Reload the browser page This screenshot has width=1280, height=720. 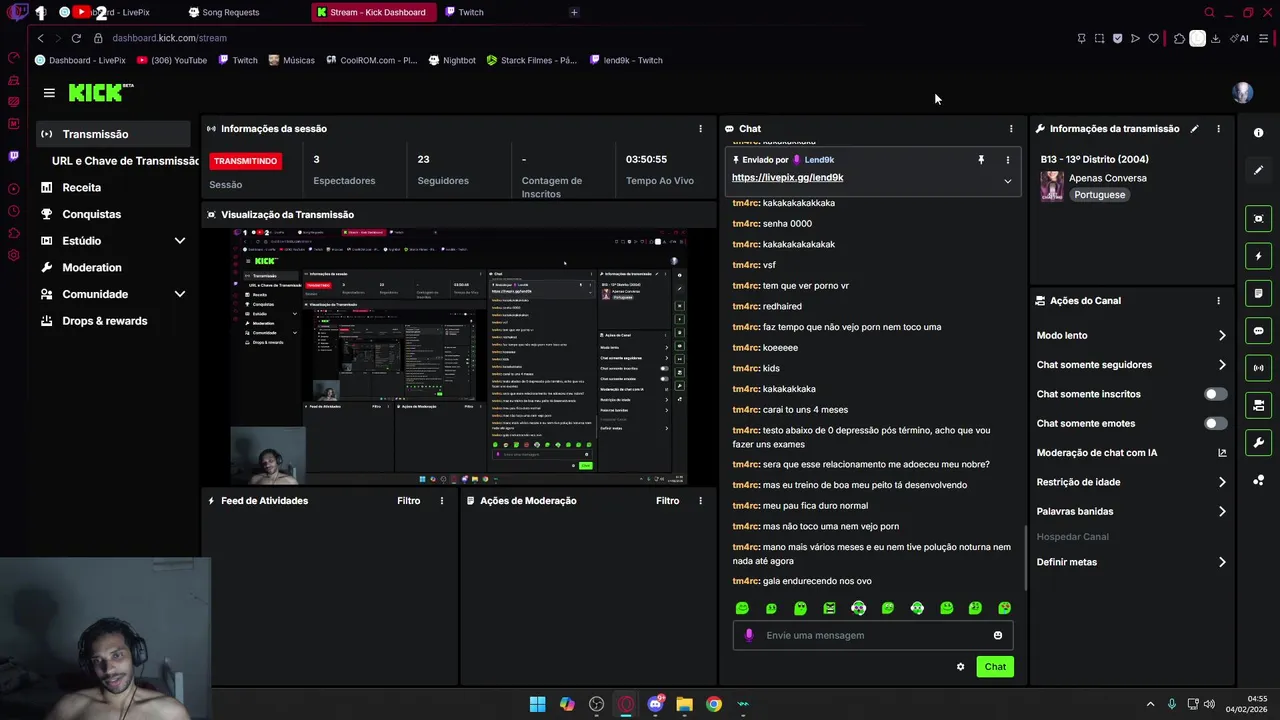click(x=76, y=38)
